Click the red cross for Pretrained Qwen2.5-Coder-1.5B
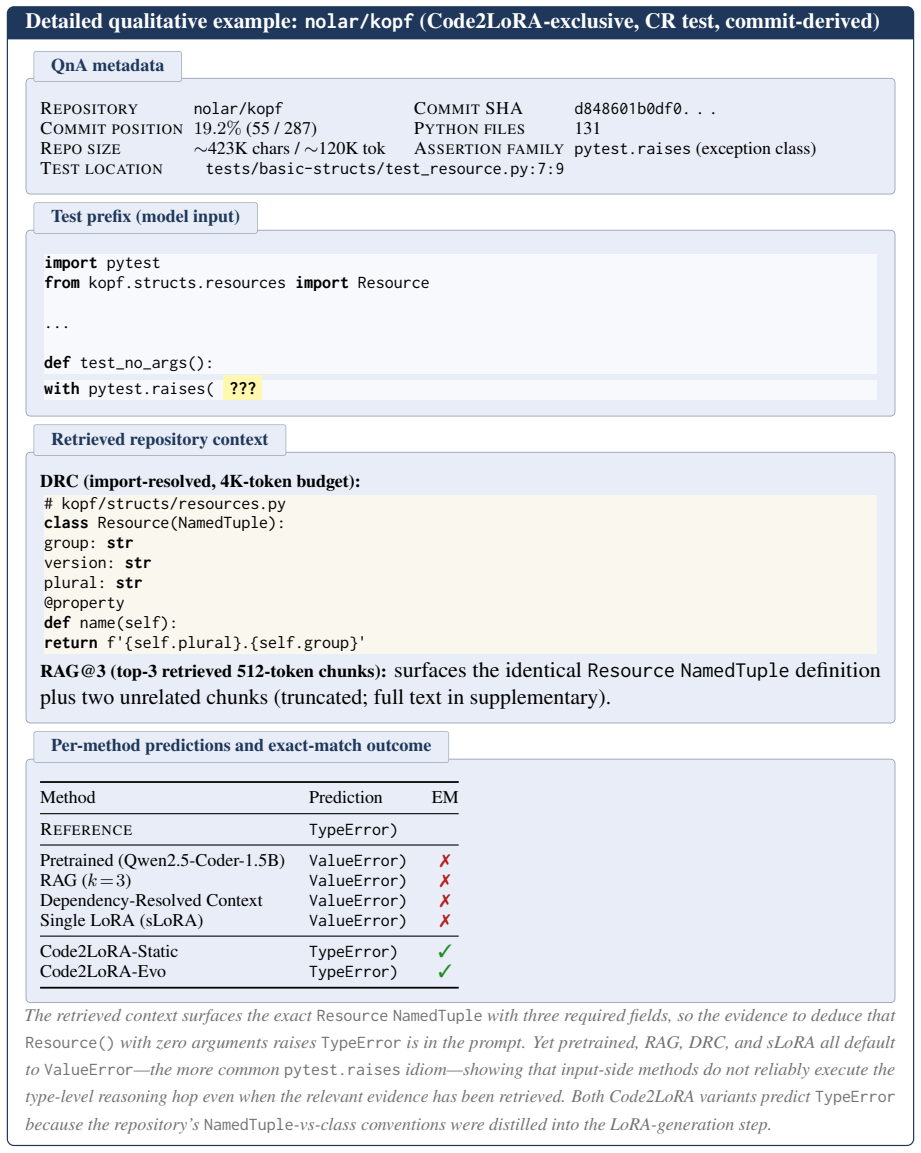The image size is (921, 1153). [x=444, y=860]
